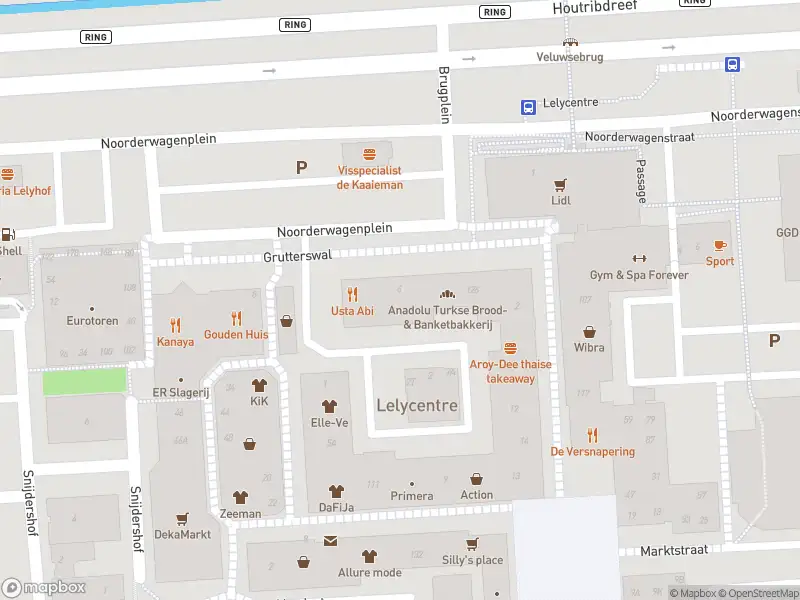800x600 pixels.
Task: Select the Aroy-Dee thaise takeaway icon
Action: pos(510,348)
